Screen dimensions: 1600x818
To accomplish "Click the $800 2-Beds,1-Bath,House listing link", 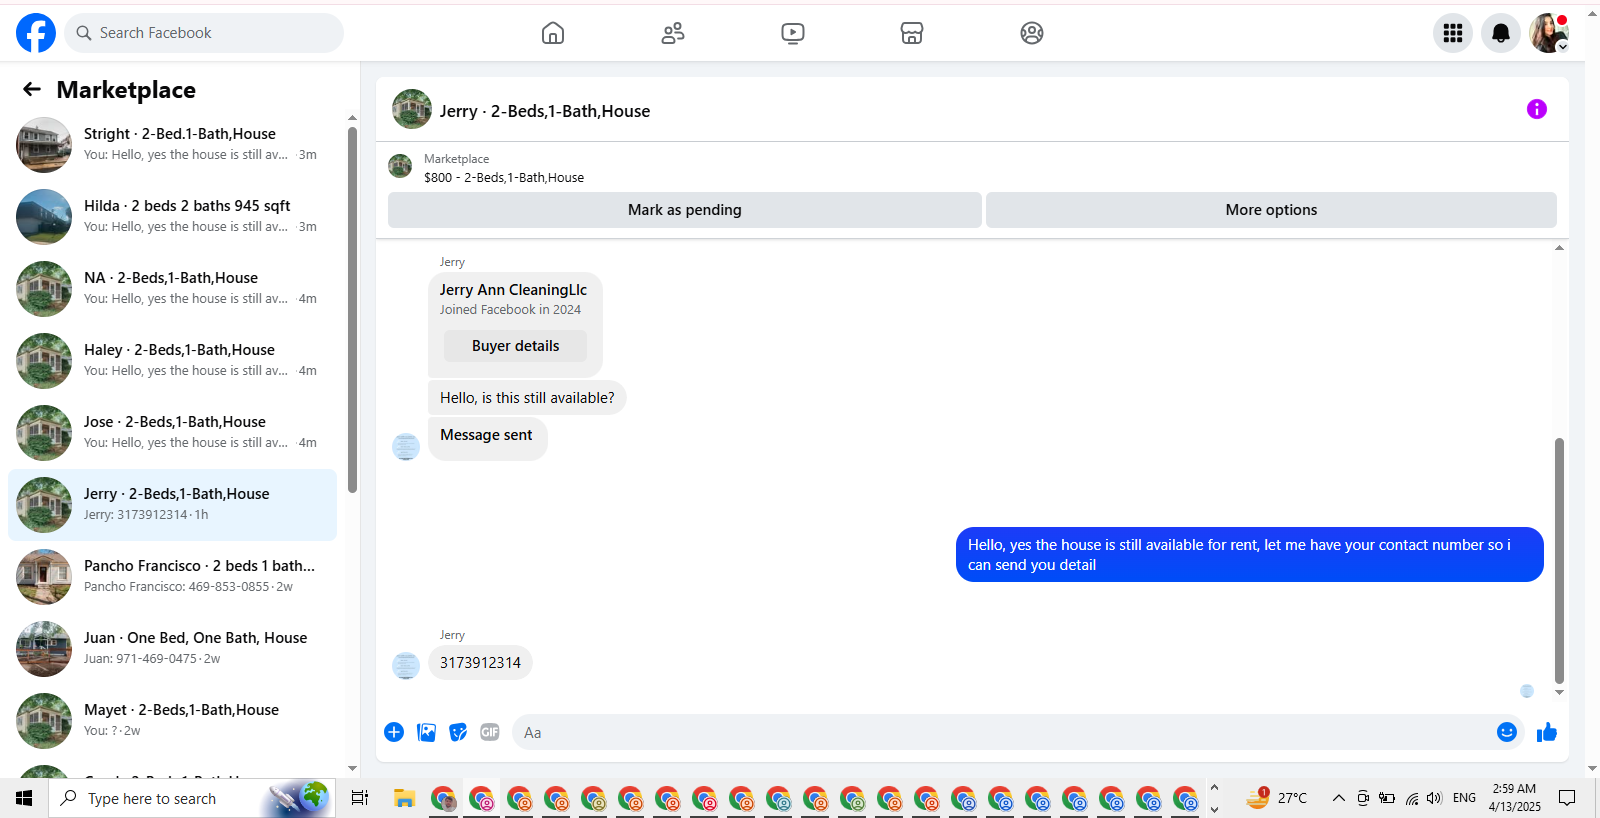I will coord(504,178).
